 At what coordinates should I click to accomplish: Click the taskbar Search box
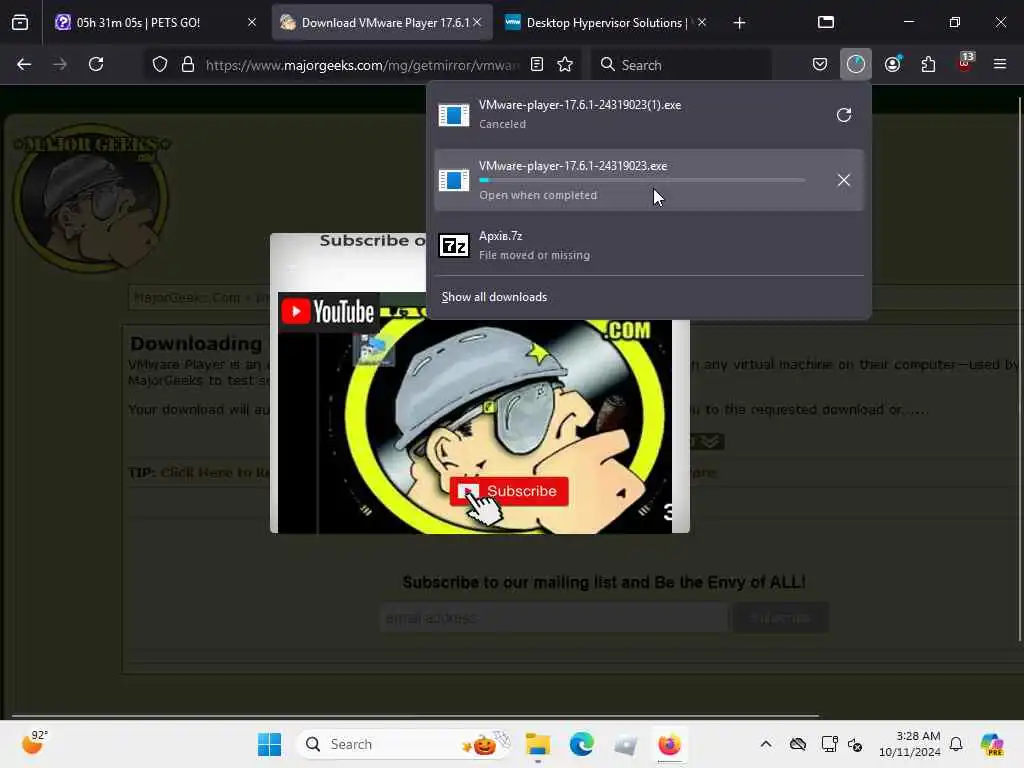tap(404, 744)
